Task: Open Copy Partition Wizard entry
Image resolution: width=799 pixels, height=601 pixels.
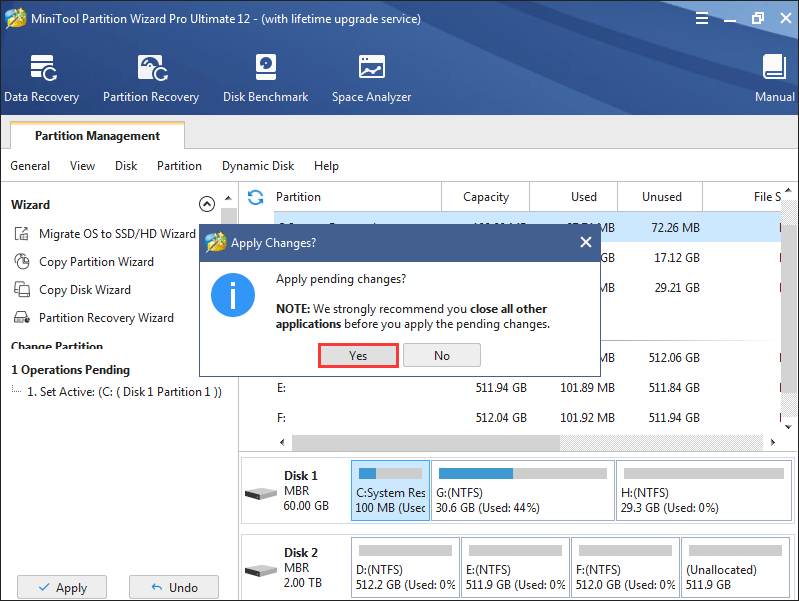Action: tap(96, 262)
